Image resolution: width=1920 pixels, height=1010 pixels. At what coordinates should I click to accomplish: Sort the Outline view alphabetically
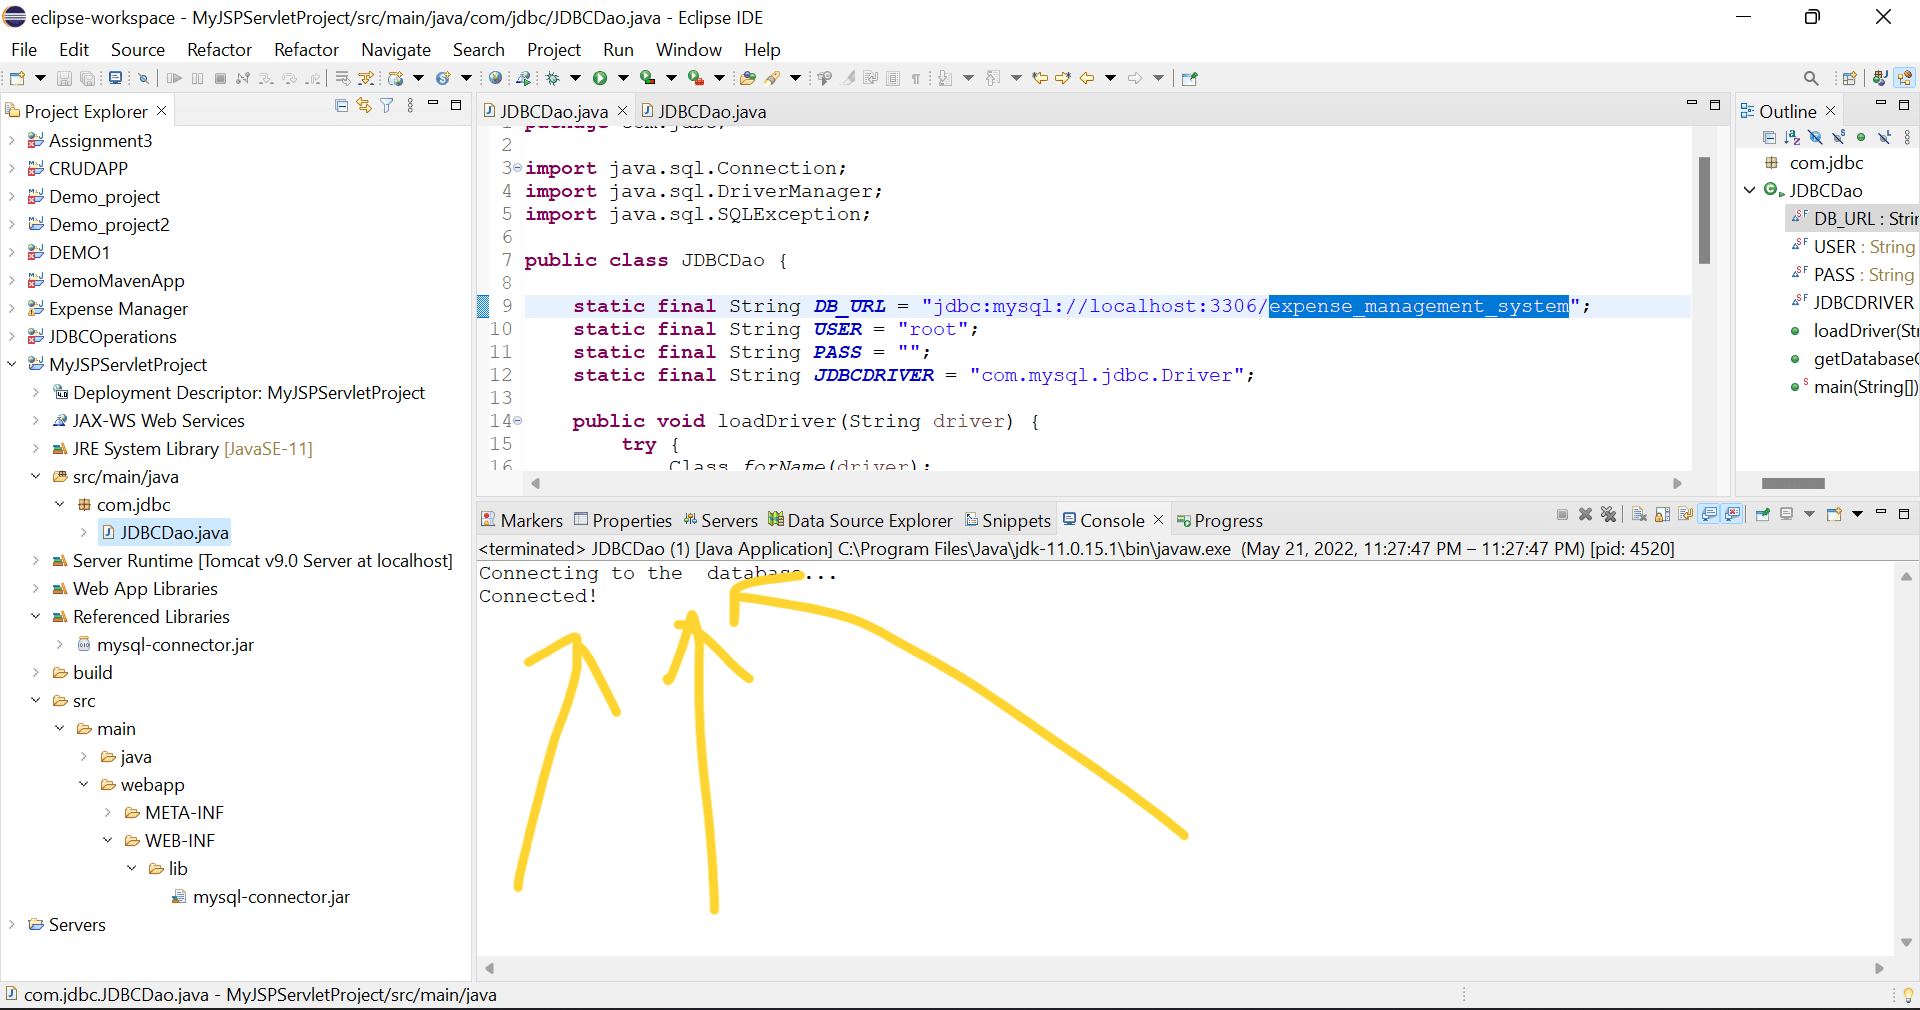point(1792,137)
